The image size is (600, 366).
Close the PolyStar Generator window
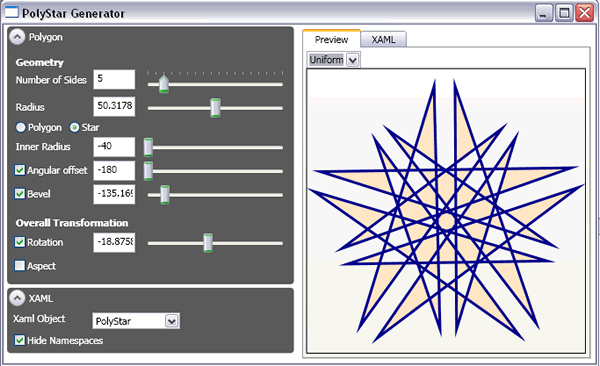(585, 13)
